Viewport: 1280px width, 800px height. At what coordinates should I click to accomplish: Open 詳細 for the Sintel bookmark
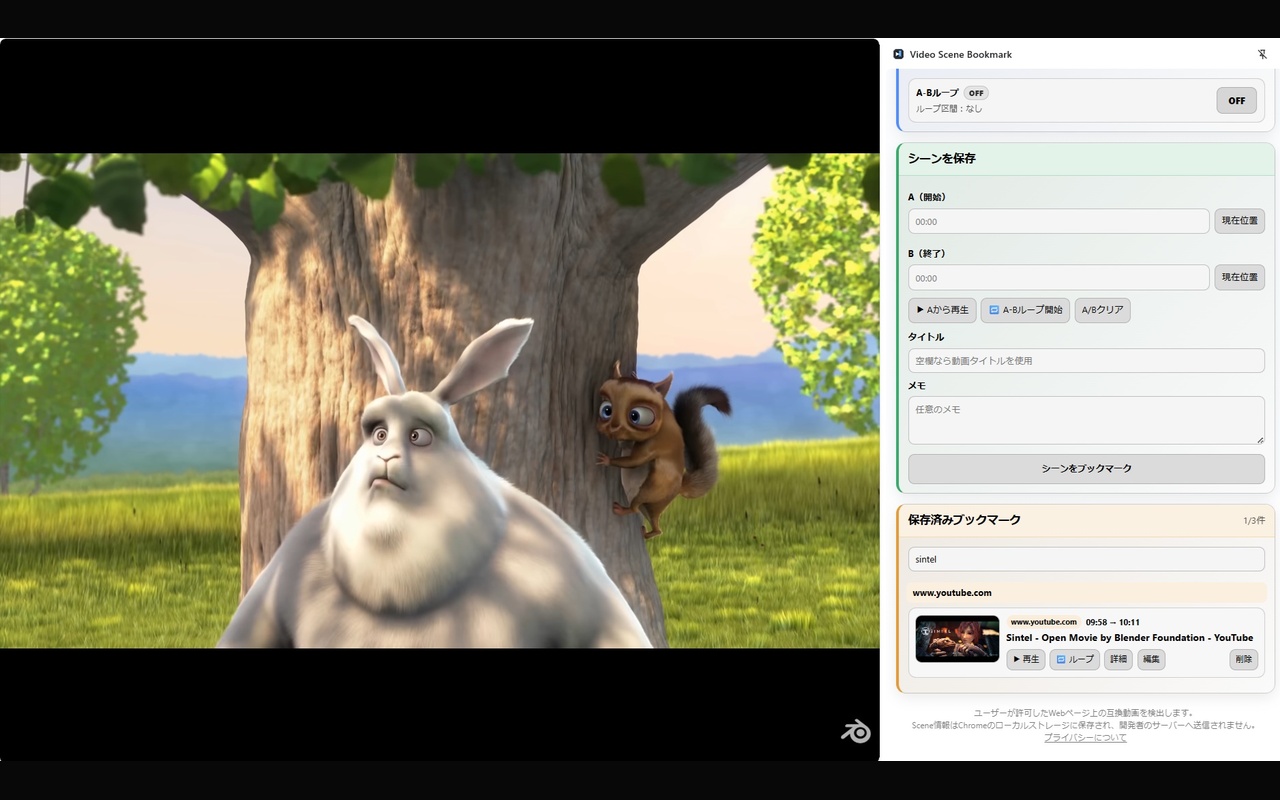pos(1118,659)
